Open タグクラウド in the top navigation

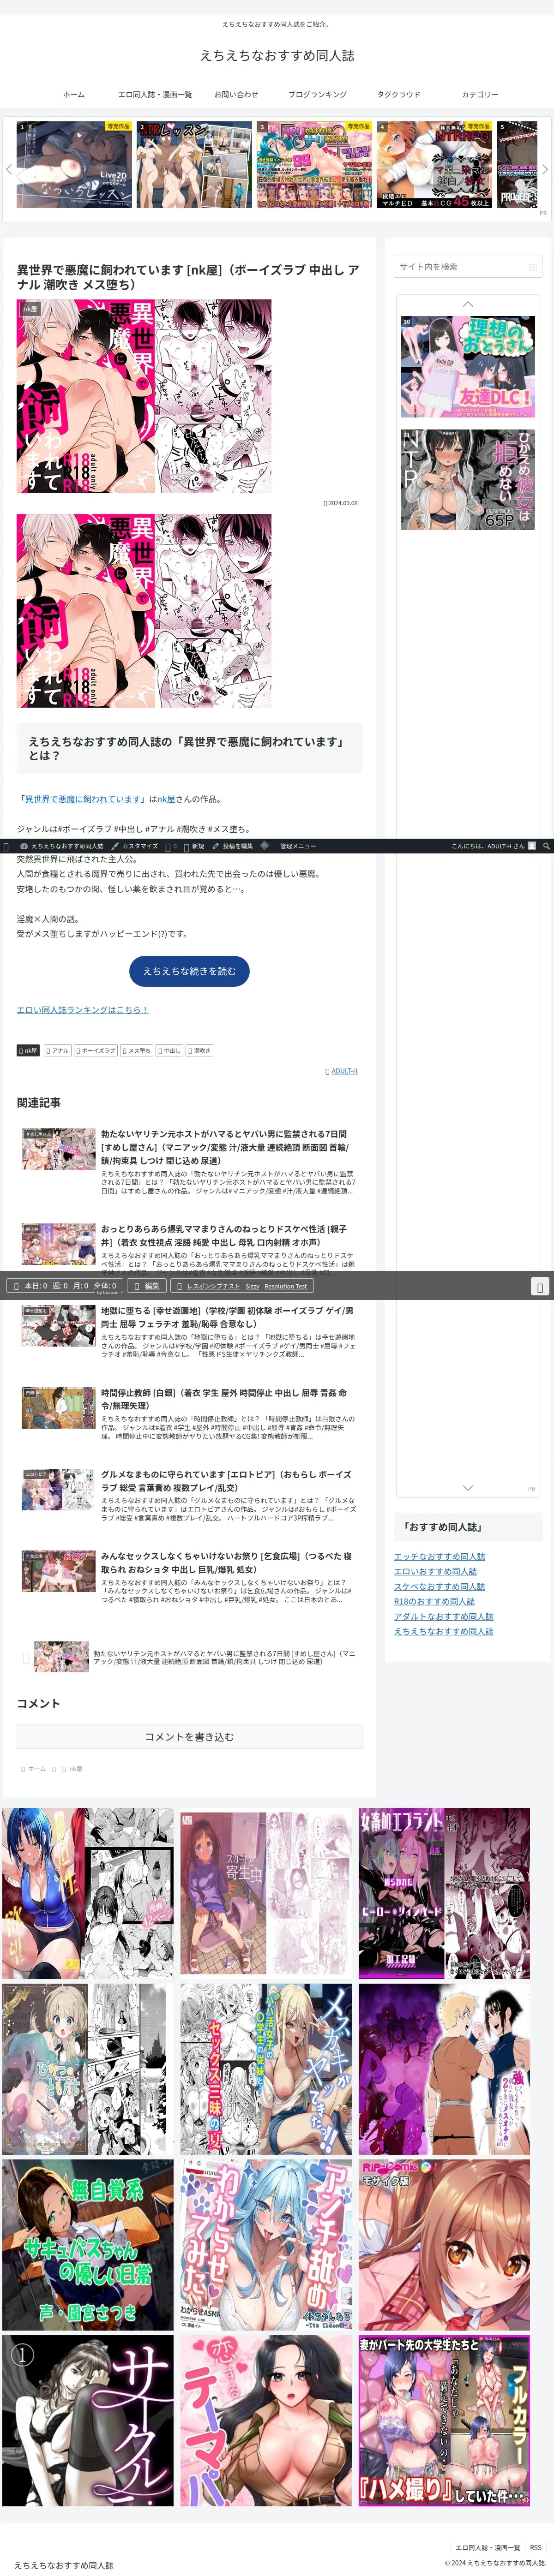tap(398, 94)
